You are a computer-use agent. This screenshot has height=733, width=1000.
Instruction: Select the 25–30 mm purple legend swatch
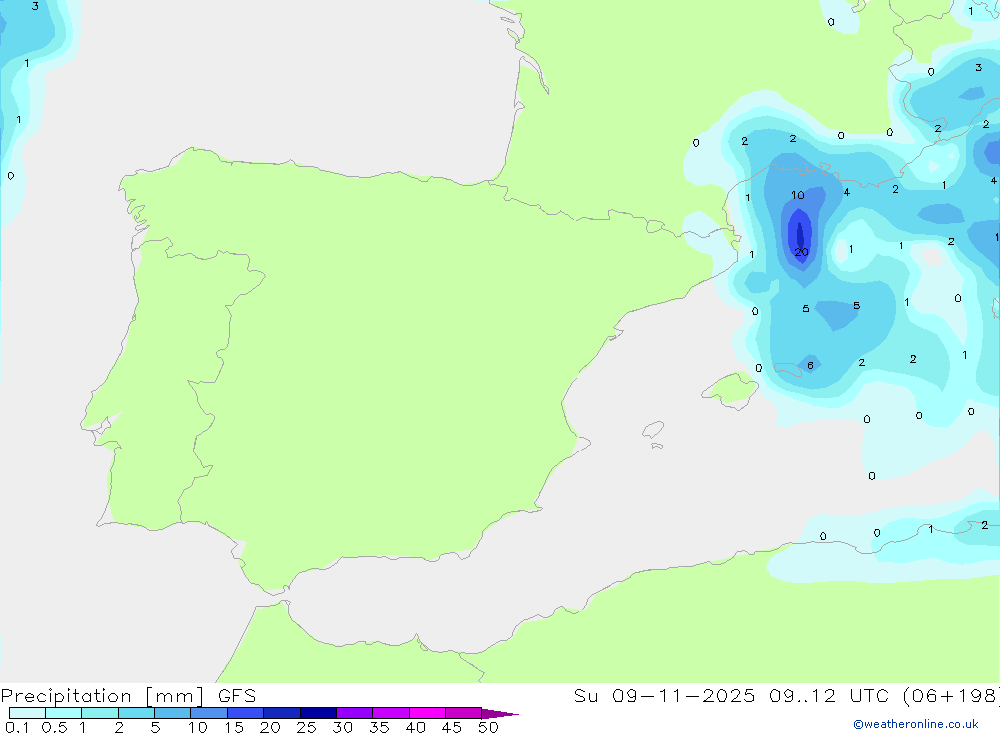(x=318, y=713)
